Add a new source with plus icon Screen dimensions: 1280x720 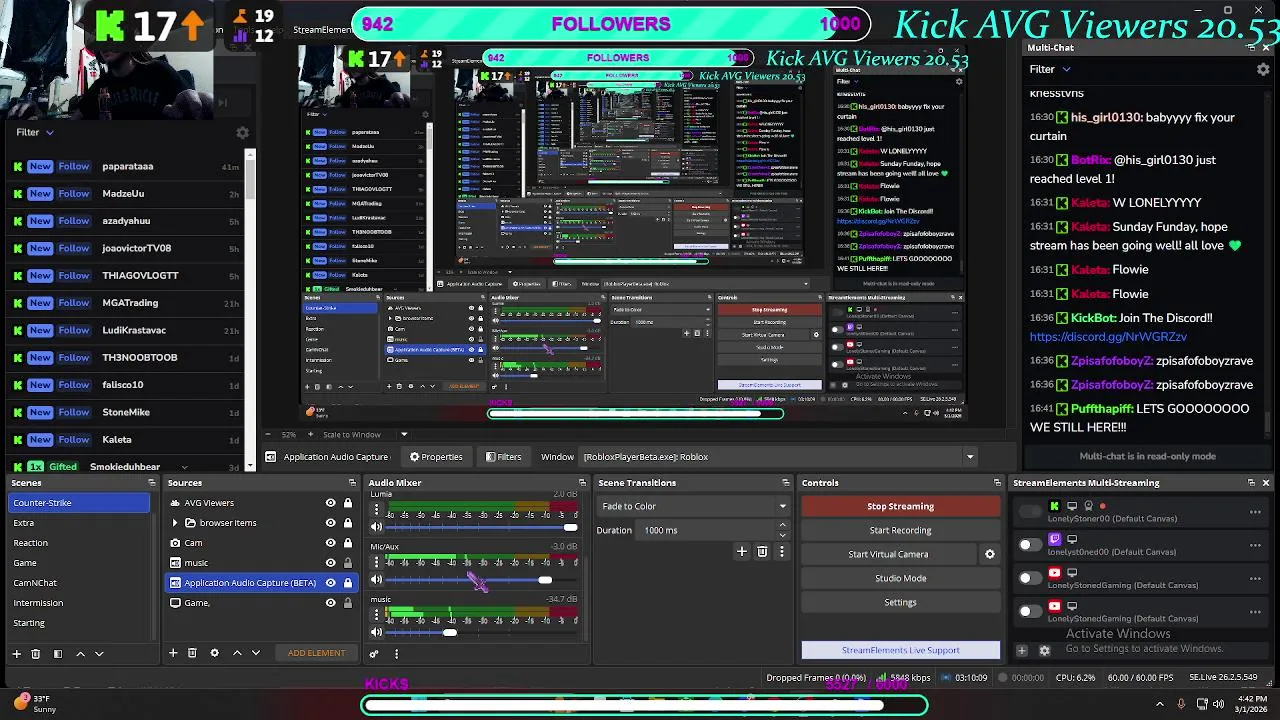click(x=173, y=653)
